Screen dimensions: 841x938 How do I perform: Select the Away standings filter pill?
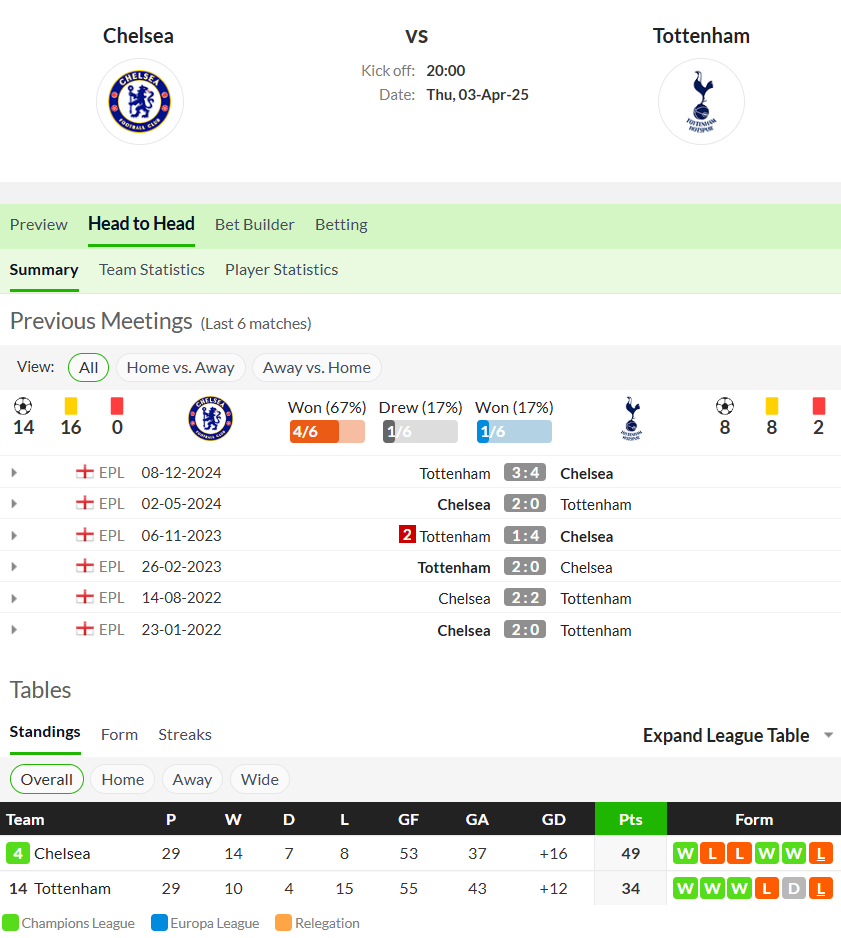click(192, 779)
